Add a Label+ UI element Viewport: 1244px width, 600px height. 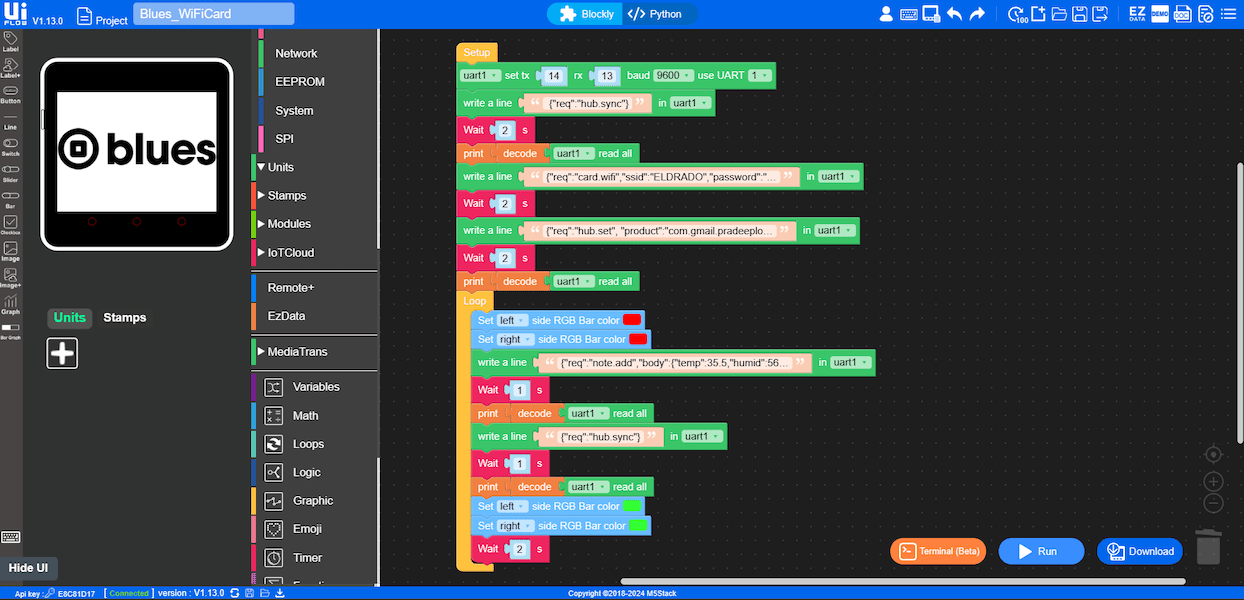coord(10,66)
